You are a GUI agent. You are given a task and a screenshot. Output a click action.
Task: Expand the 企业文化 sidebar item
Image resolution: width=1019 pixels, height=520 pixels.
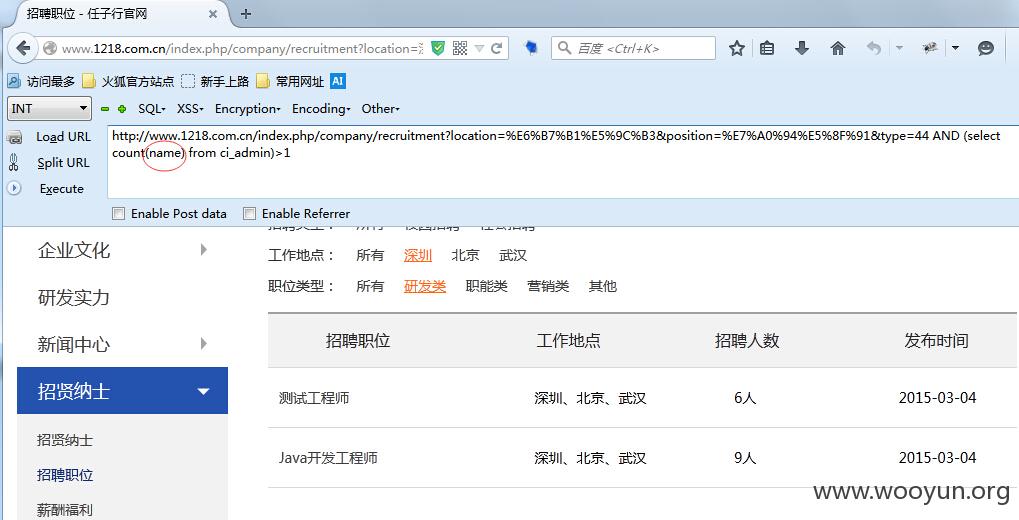coord(122,250)
